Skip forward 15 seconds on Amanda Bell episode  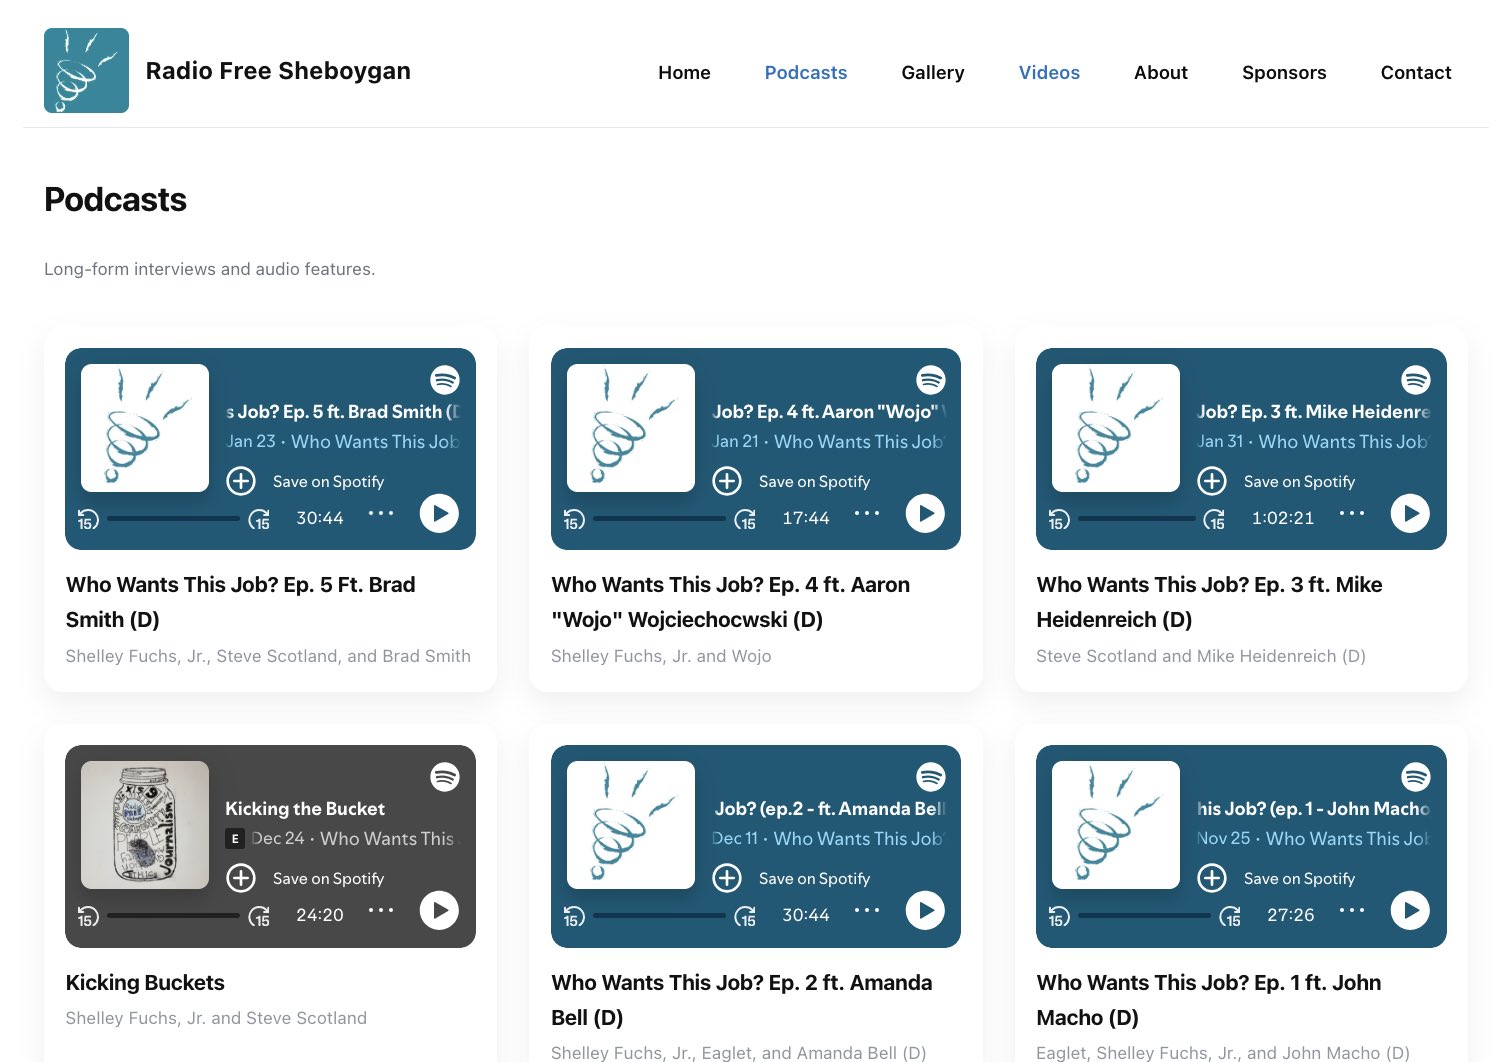[x=745, y=916]
